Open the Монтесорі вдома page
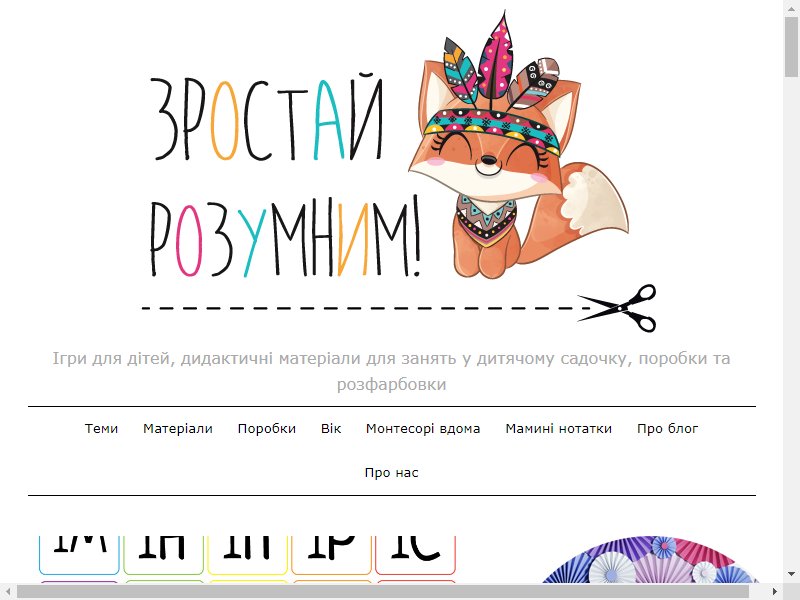800x600 pixels. [423, 429]
